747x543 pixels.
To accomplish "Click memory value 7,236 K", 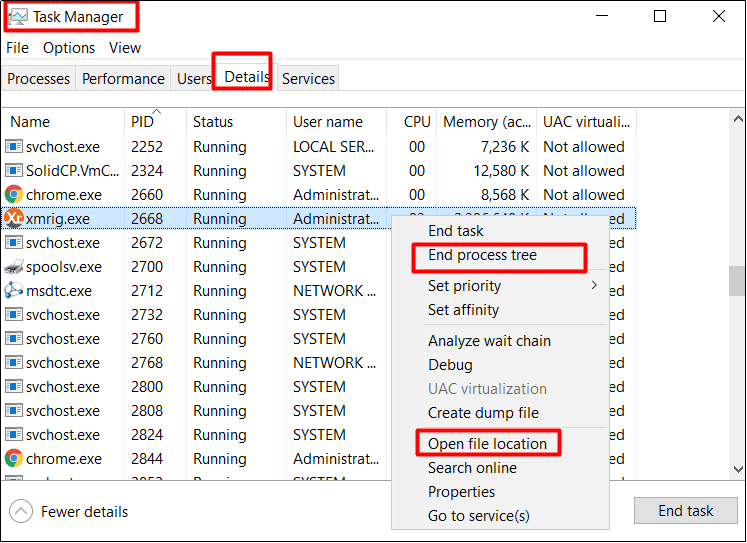I will 505,147.
